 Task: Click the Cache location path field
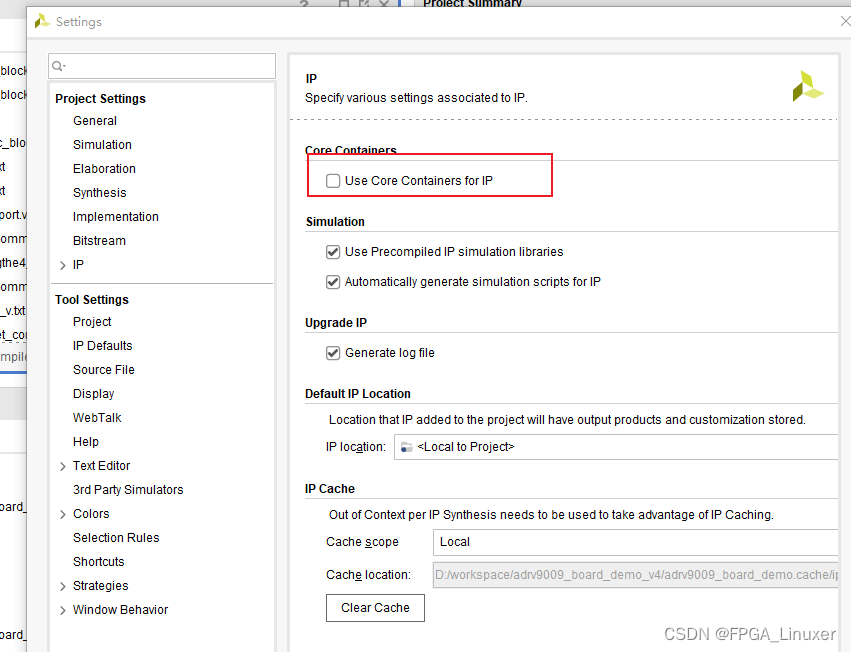click(x=636, y=575)
